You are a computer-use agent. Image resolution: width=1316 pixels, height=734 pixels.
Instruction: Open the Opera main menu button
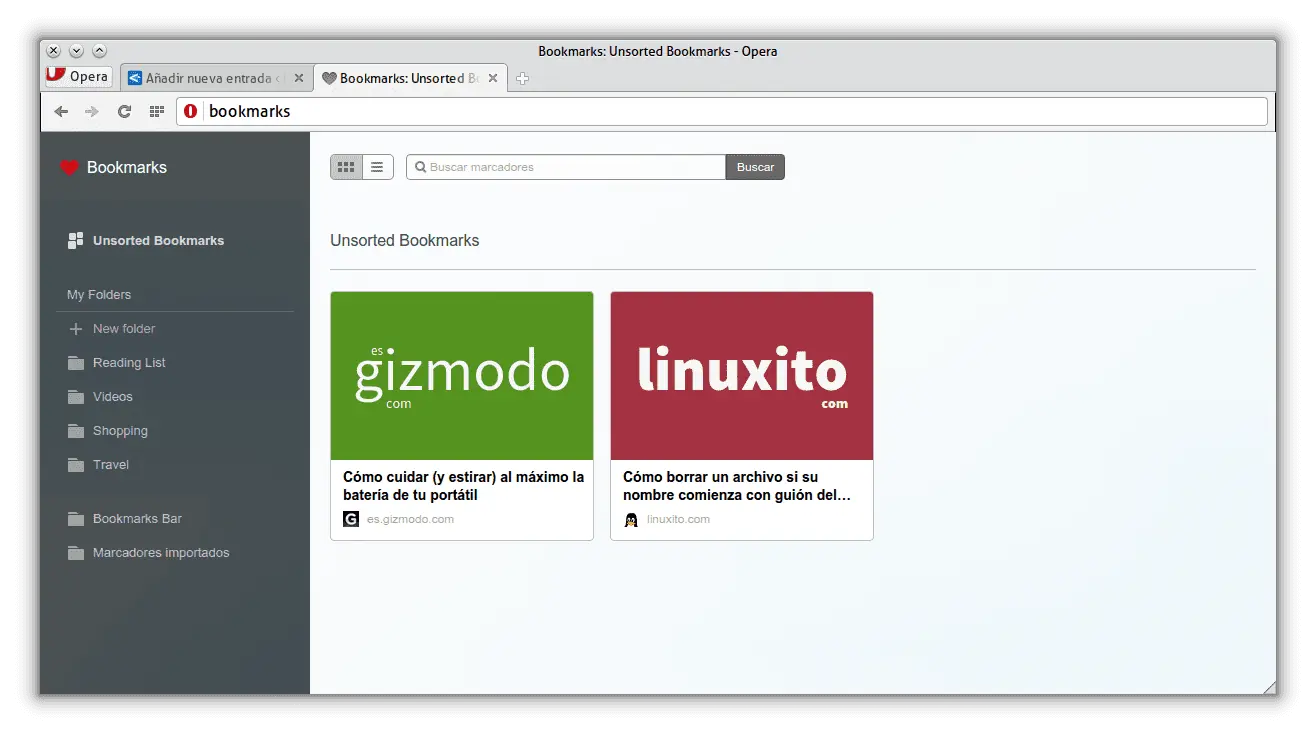[x=79, y=76]
